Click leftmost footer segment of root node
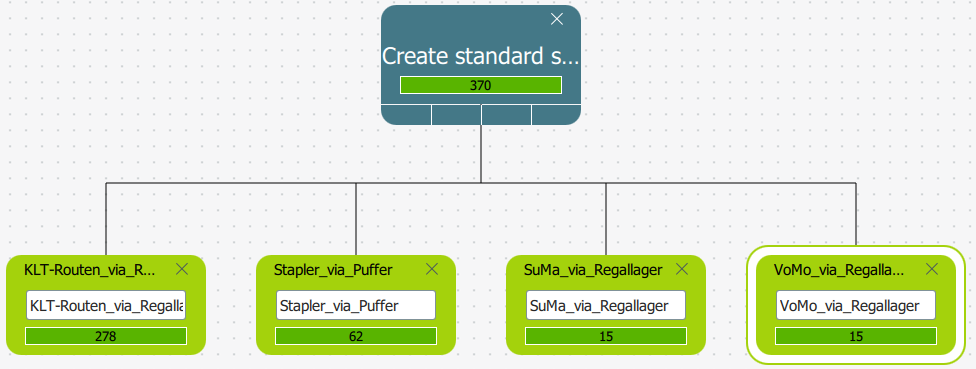This screenshot has width=976, height=369. 406,114
